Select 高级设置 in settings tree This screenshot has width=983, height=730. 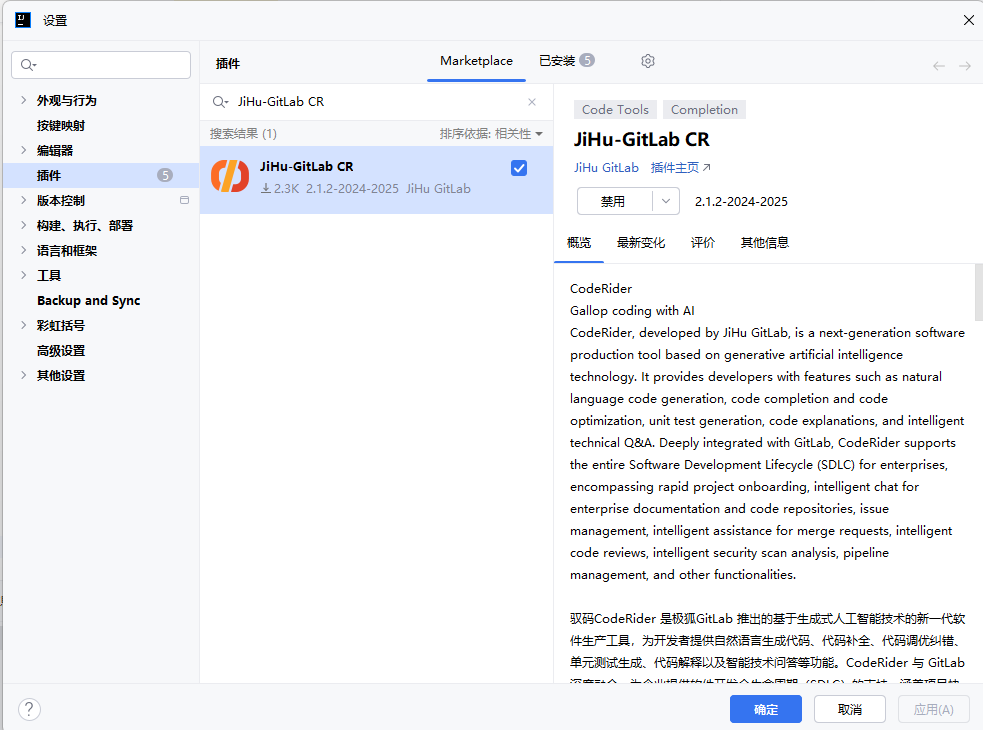click(61, 350)
